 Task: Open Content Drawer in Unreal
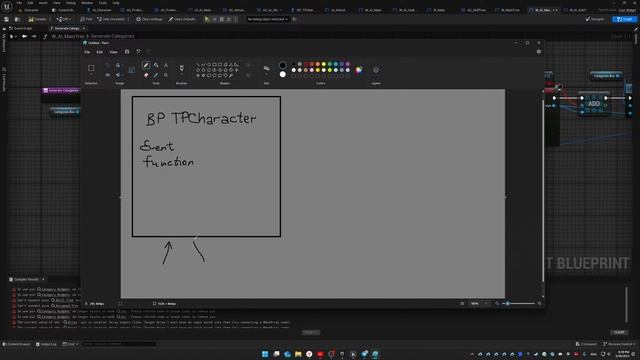pyautogui.click(x=16, y=344)
